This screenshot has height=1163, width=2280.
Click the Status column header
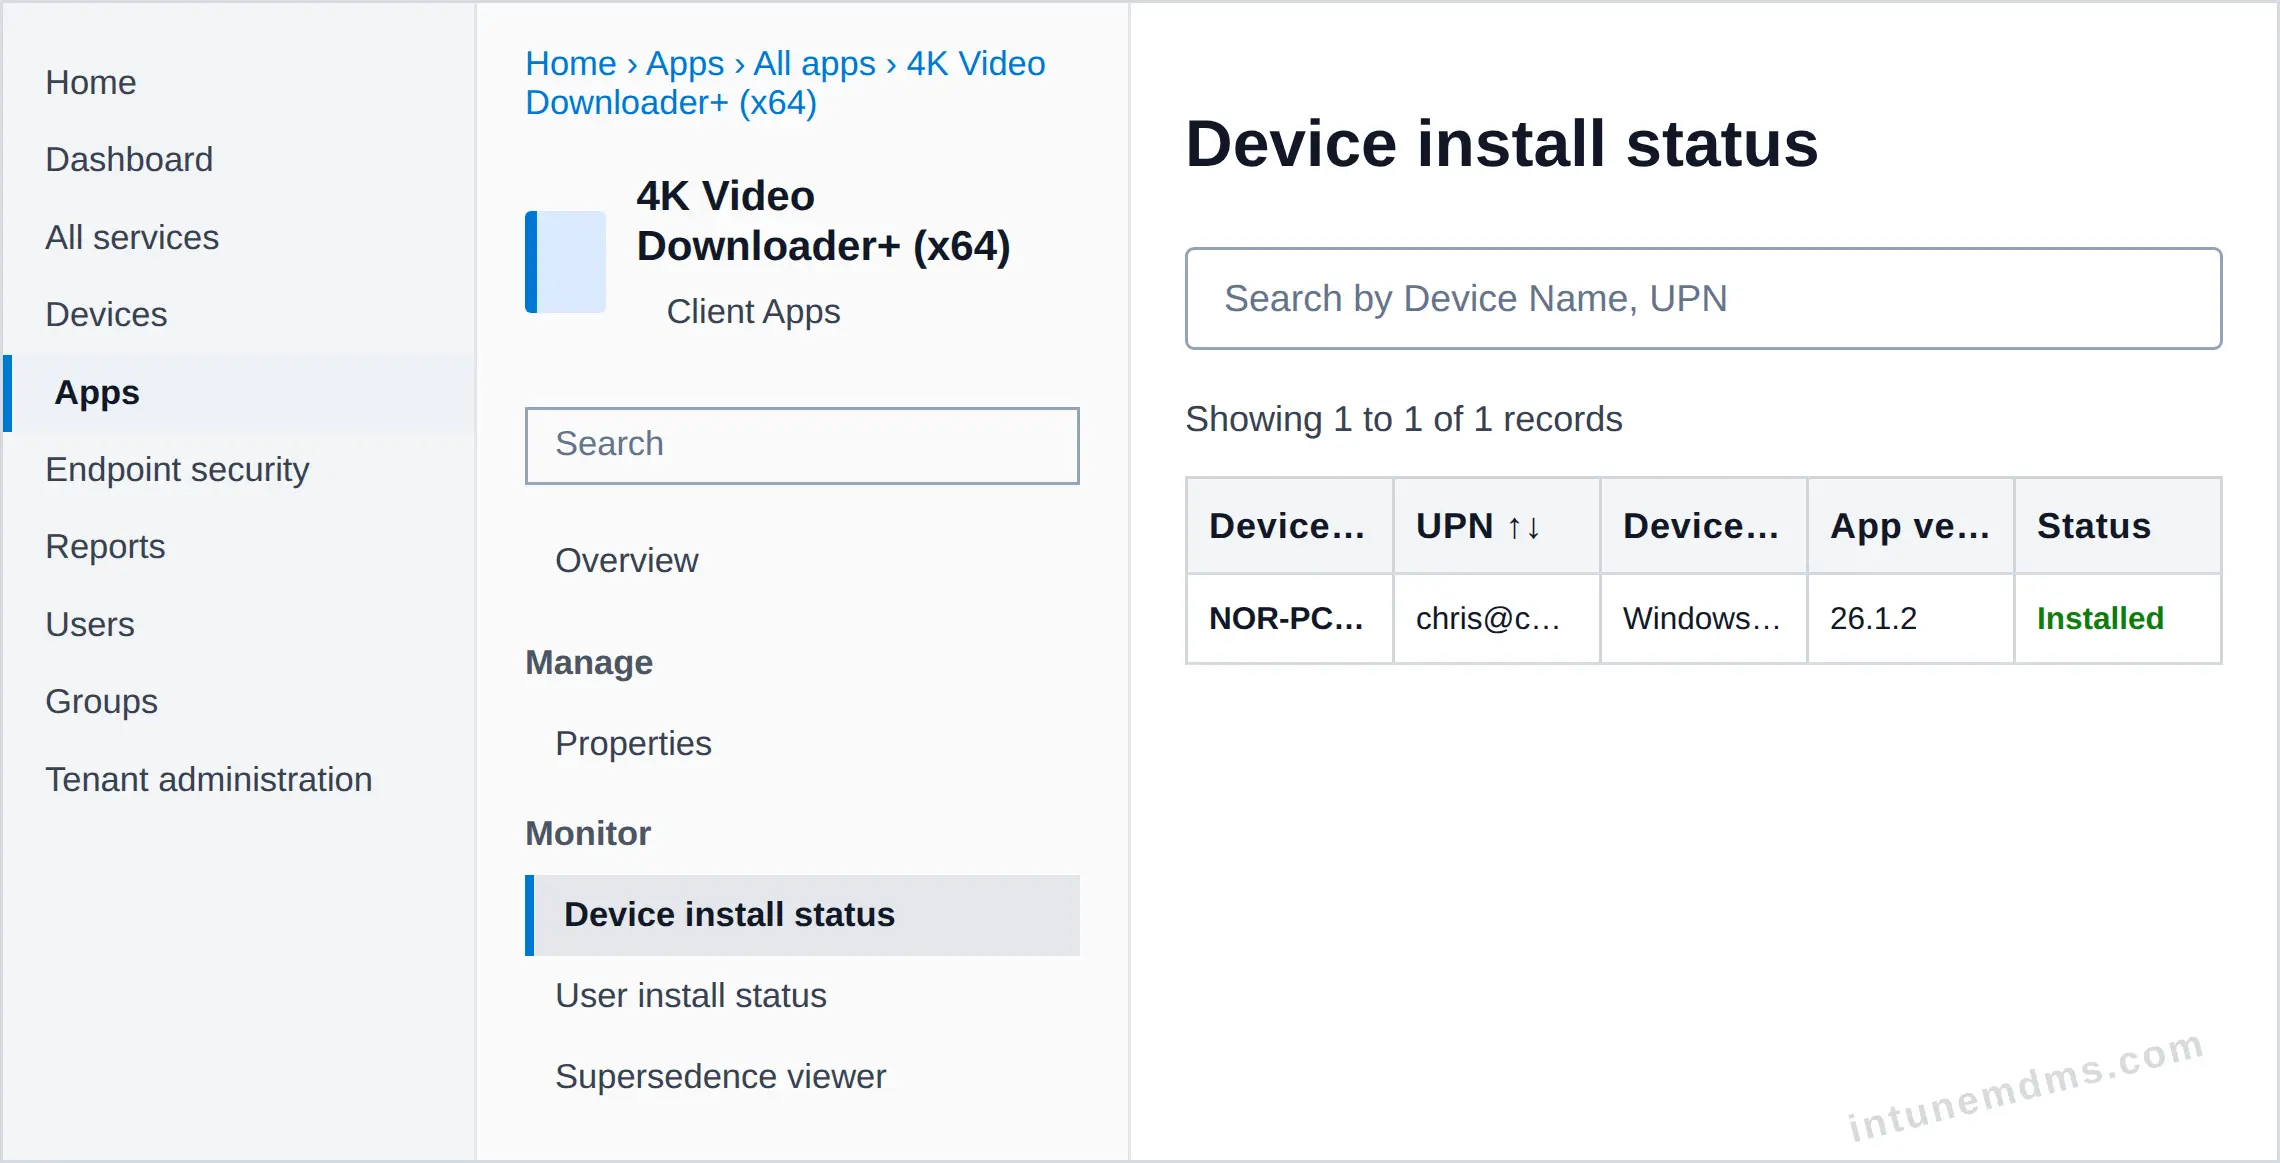[x=2117, y=526]
